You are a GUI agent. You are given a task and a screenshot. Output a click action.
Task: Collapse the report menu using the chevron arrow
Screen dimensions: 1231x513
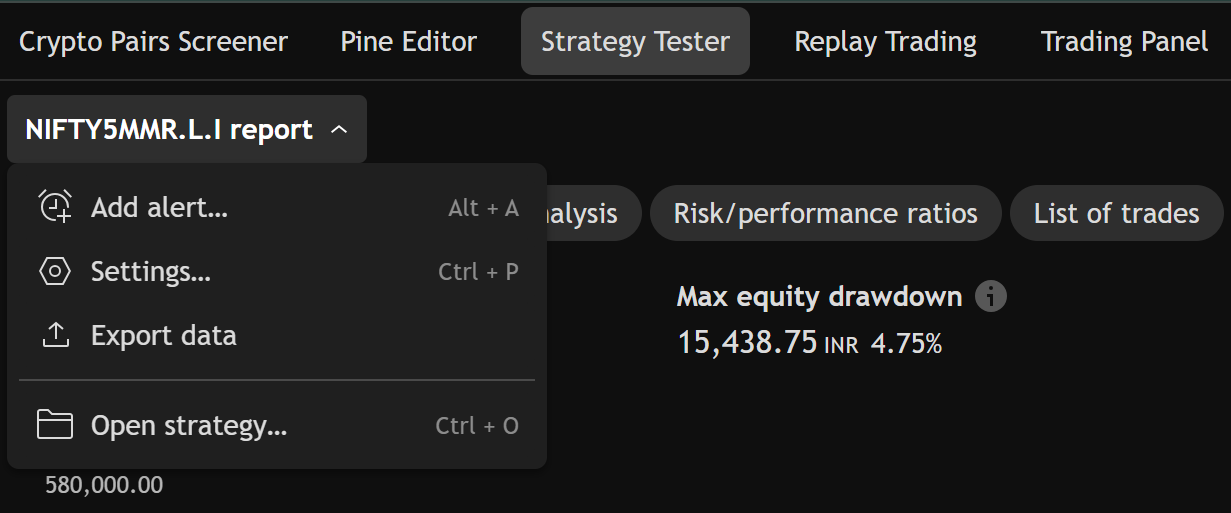[x=339, y=130]
